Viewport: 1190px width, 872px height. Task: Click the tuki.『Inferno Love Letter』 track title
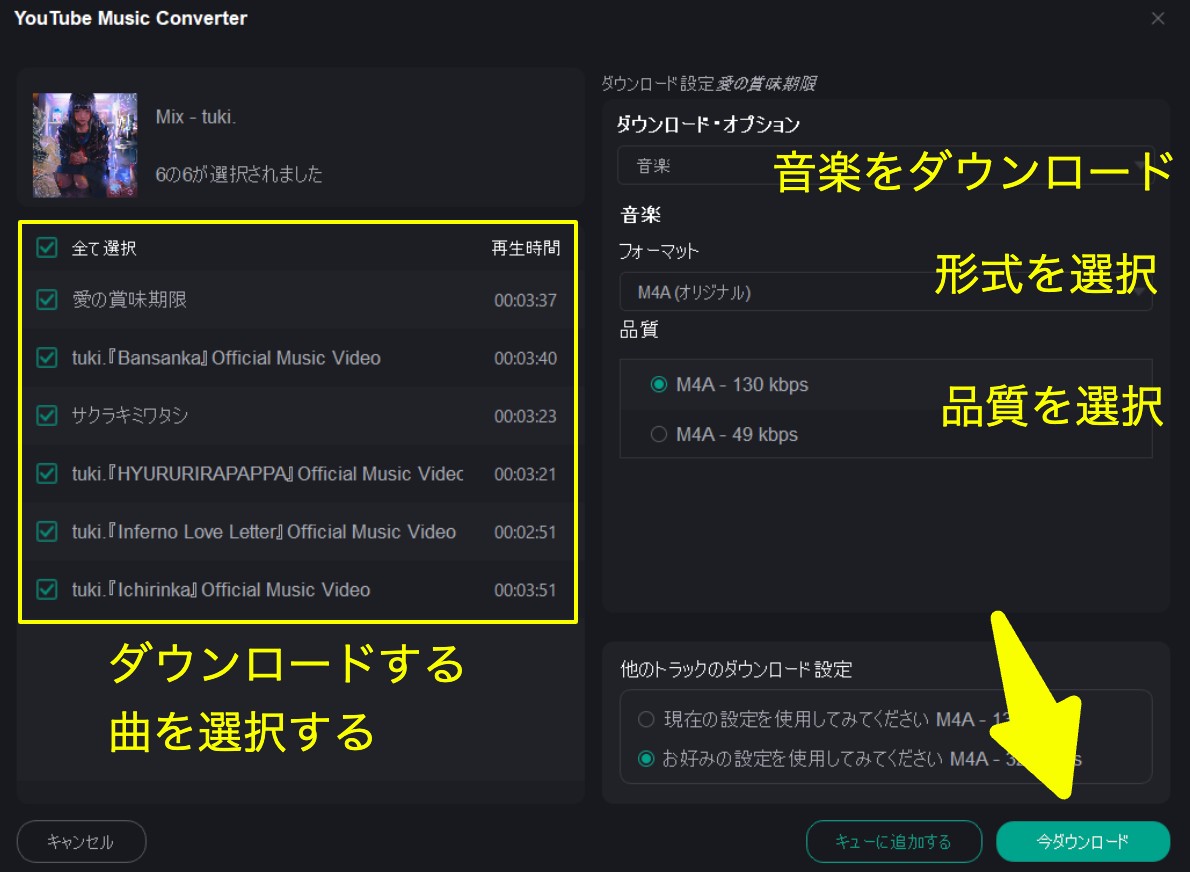(263, 532)
